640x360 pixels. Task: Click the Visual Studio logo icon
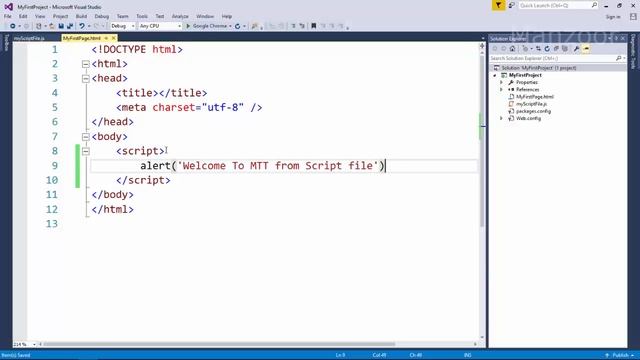(x=8, y=7)
